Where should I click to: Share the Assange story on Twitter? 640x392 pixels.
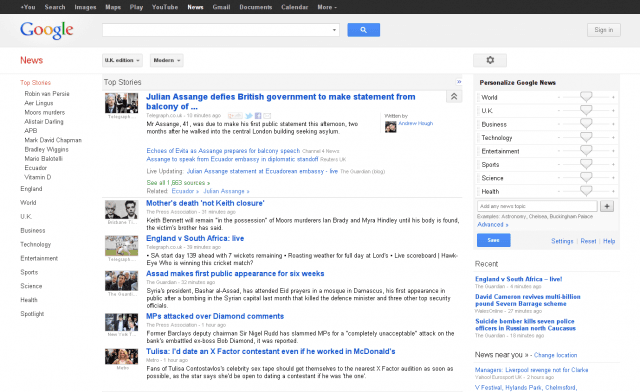[249, 116]
